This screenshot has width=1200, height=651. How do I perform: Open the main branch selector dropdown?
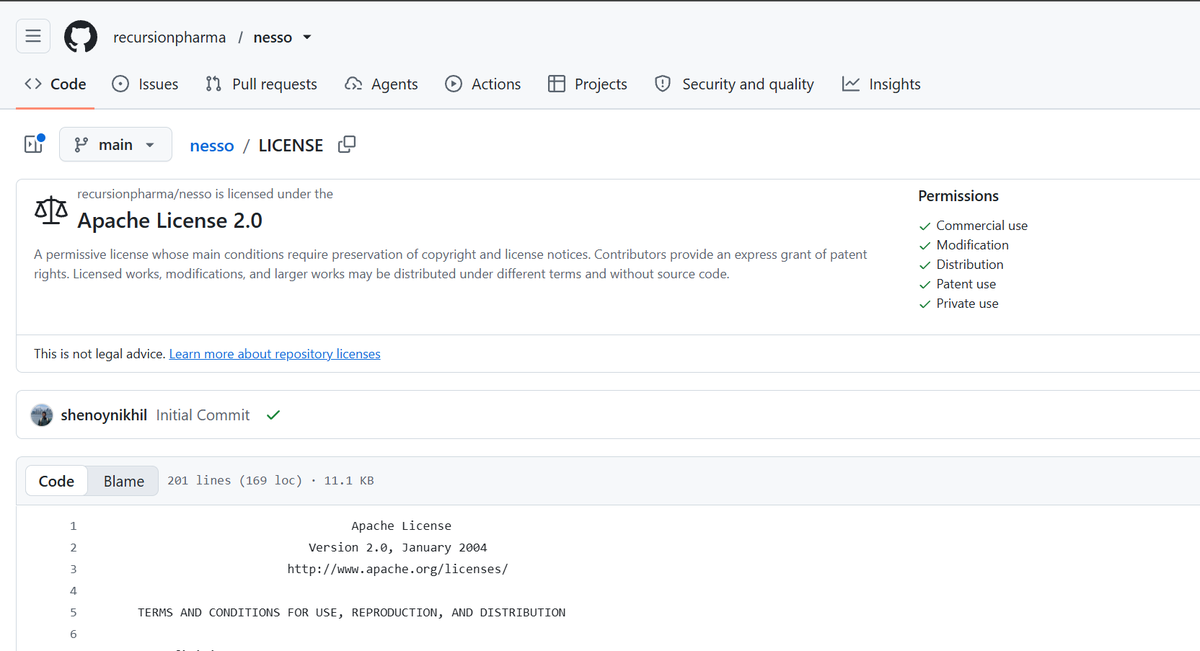[x=115, y=144]
